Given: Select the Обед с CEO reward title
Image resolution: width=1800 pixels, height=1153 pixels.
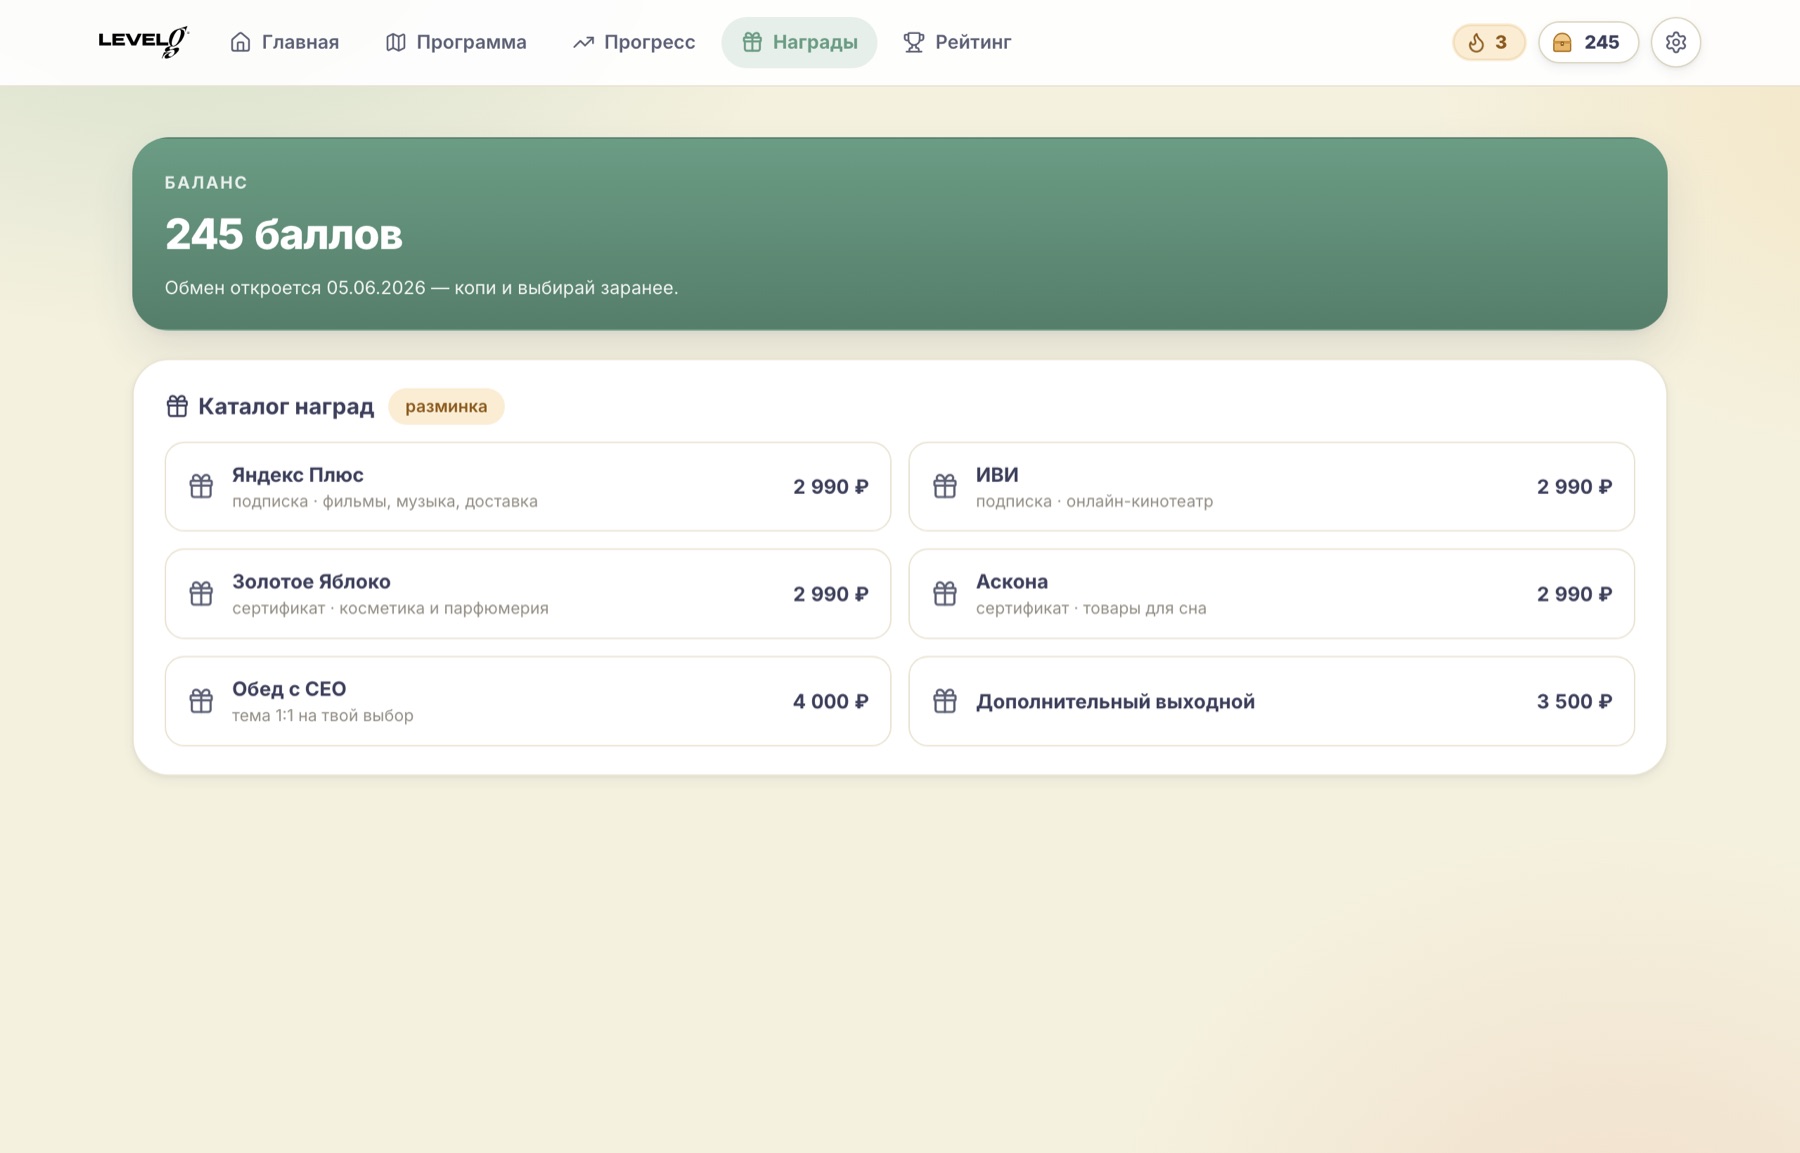Looking at the screenshot, I should click(289, 689).
